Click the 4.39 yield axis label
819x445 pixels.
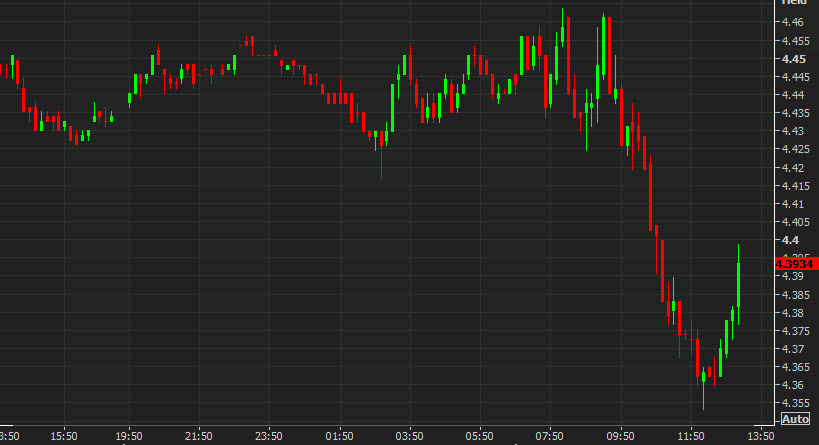click(792, 276)
